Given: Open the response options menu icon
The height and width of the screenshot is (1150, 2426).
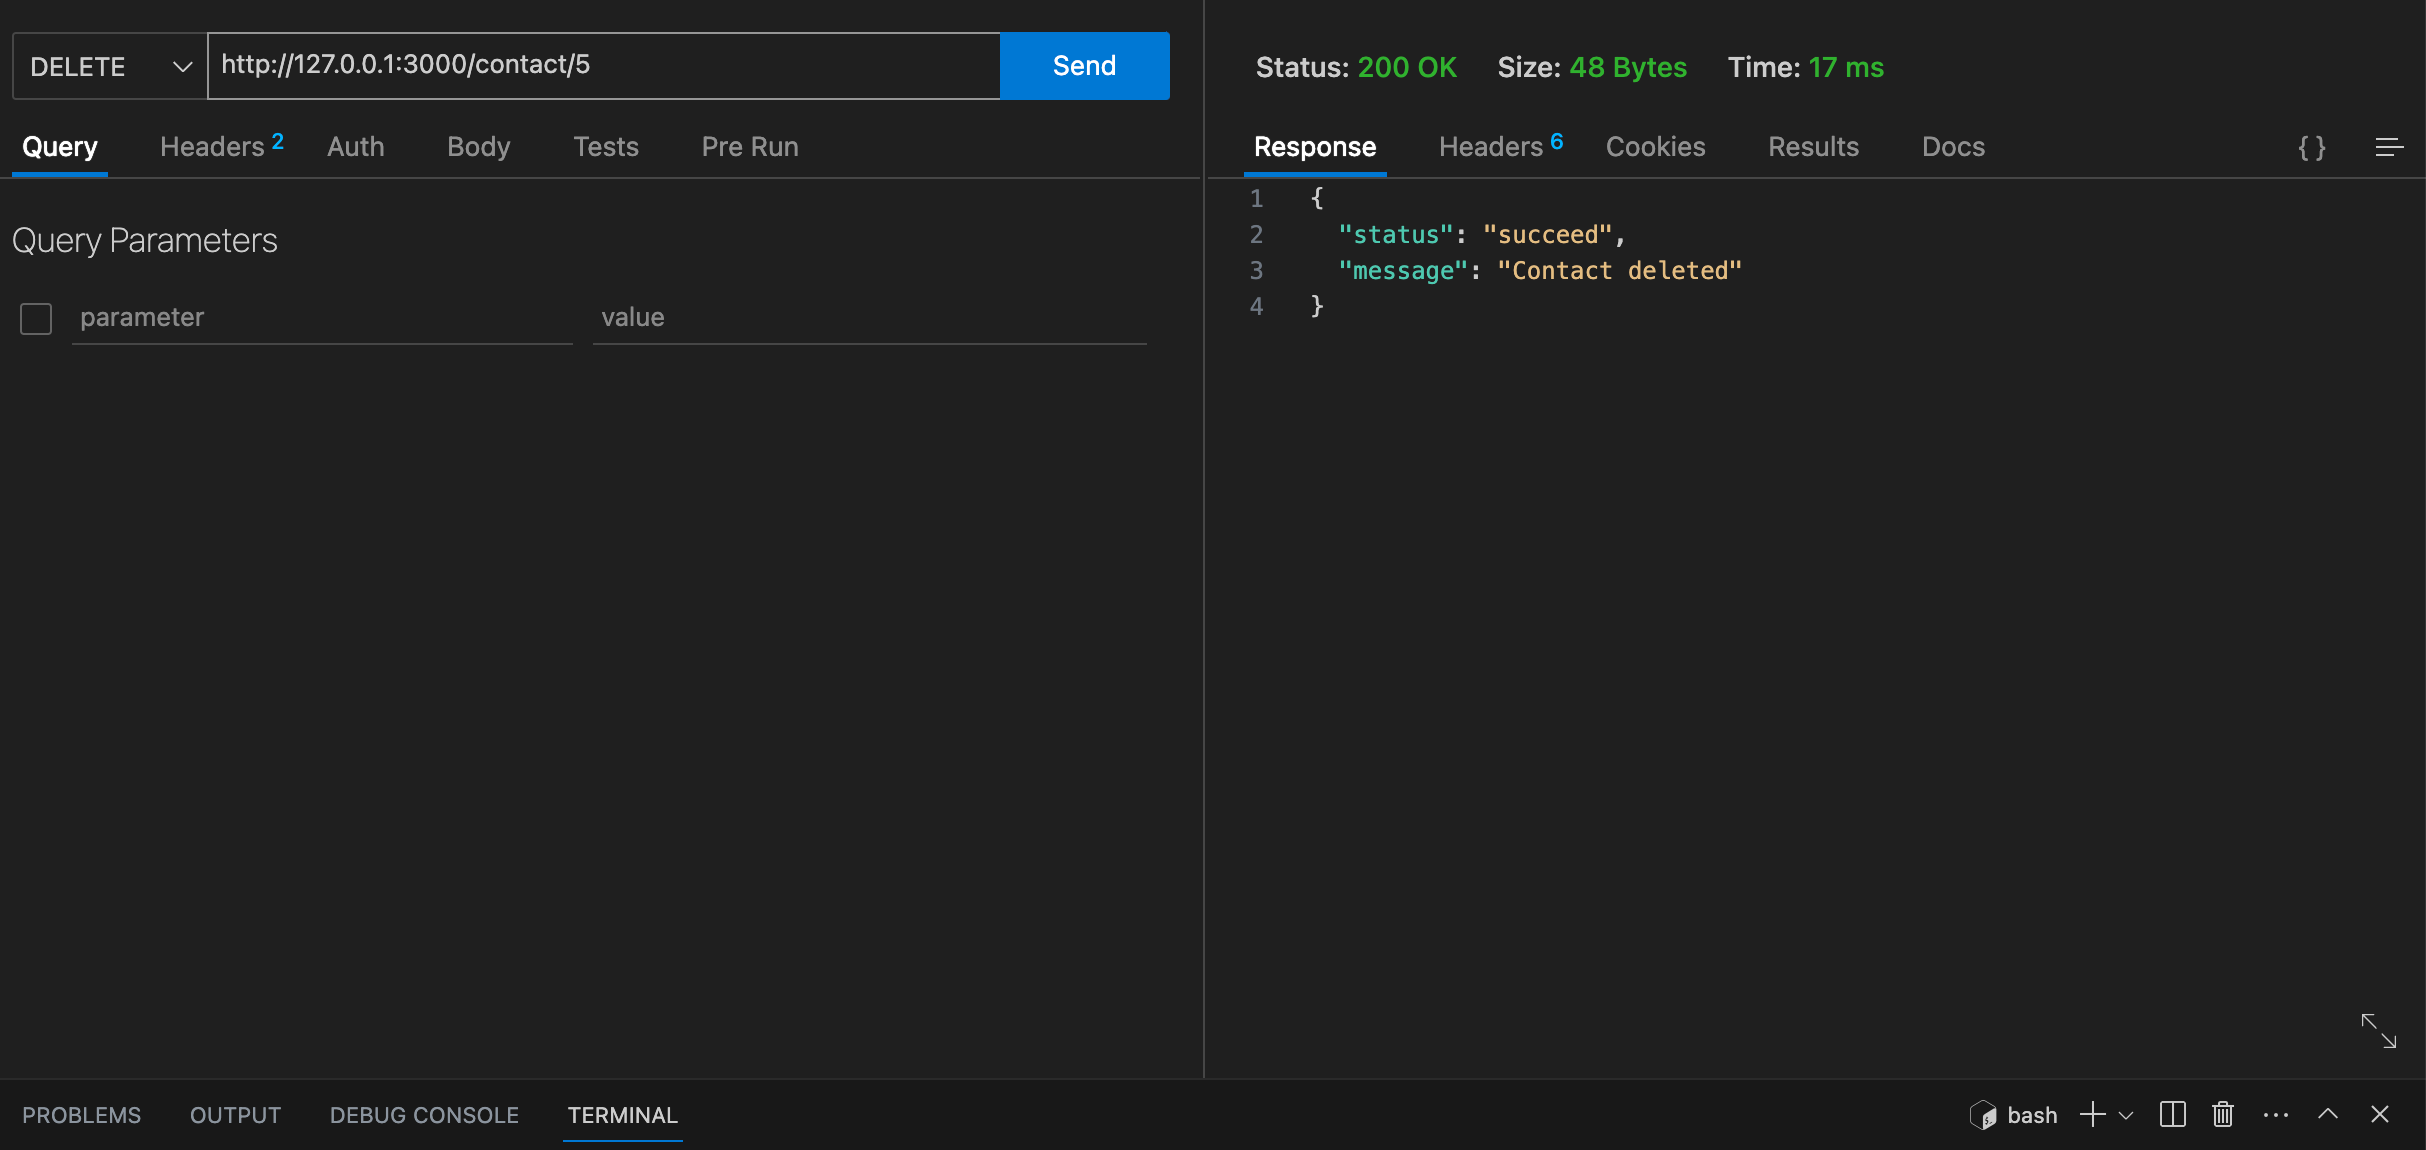Looking at the screenshot, I should (x=2389, y=148).
